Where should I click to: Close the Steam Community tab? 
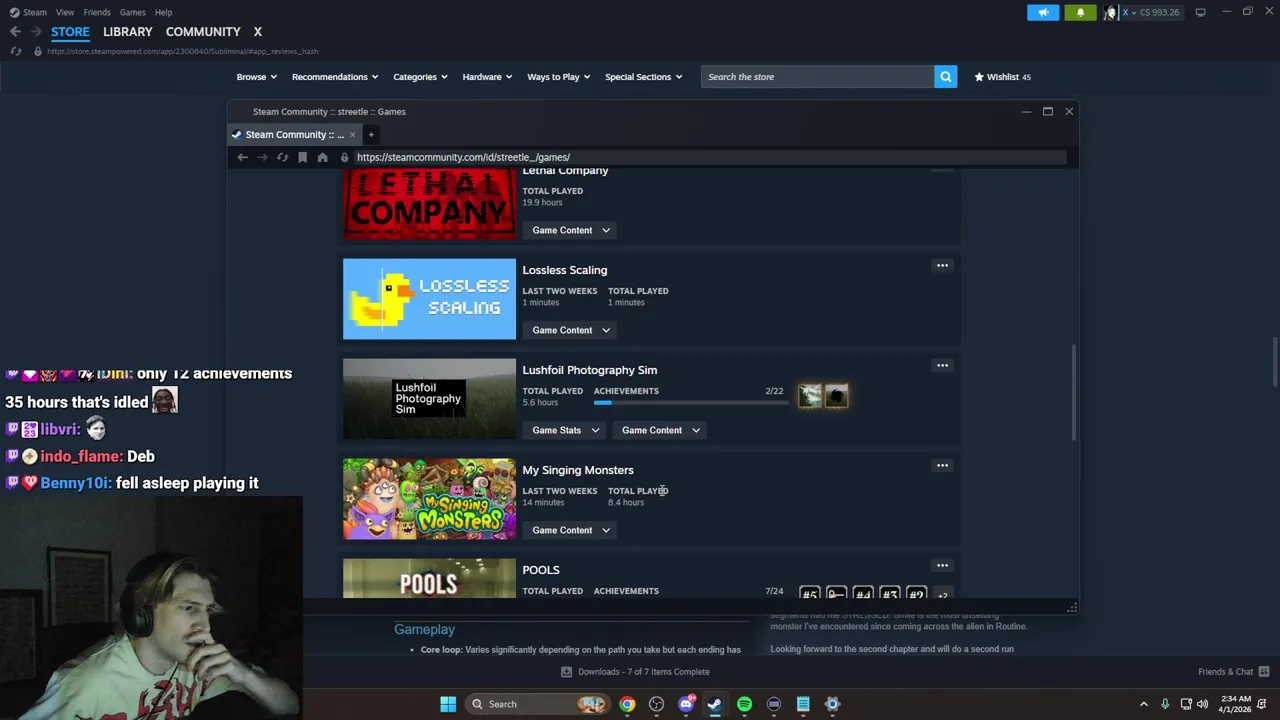[352, 134]
